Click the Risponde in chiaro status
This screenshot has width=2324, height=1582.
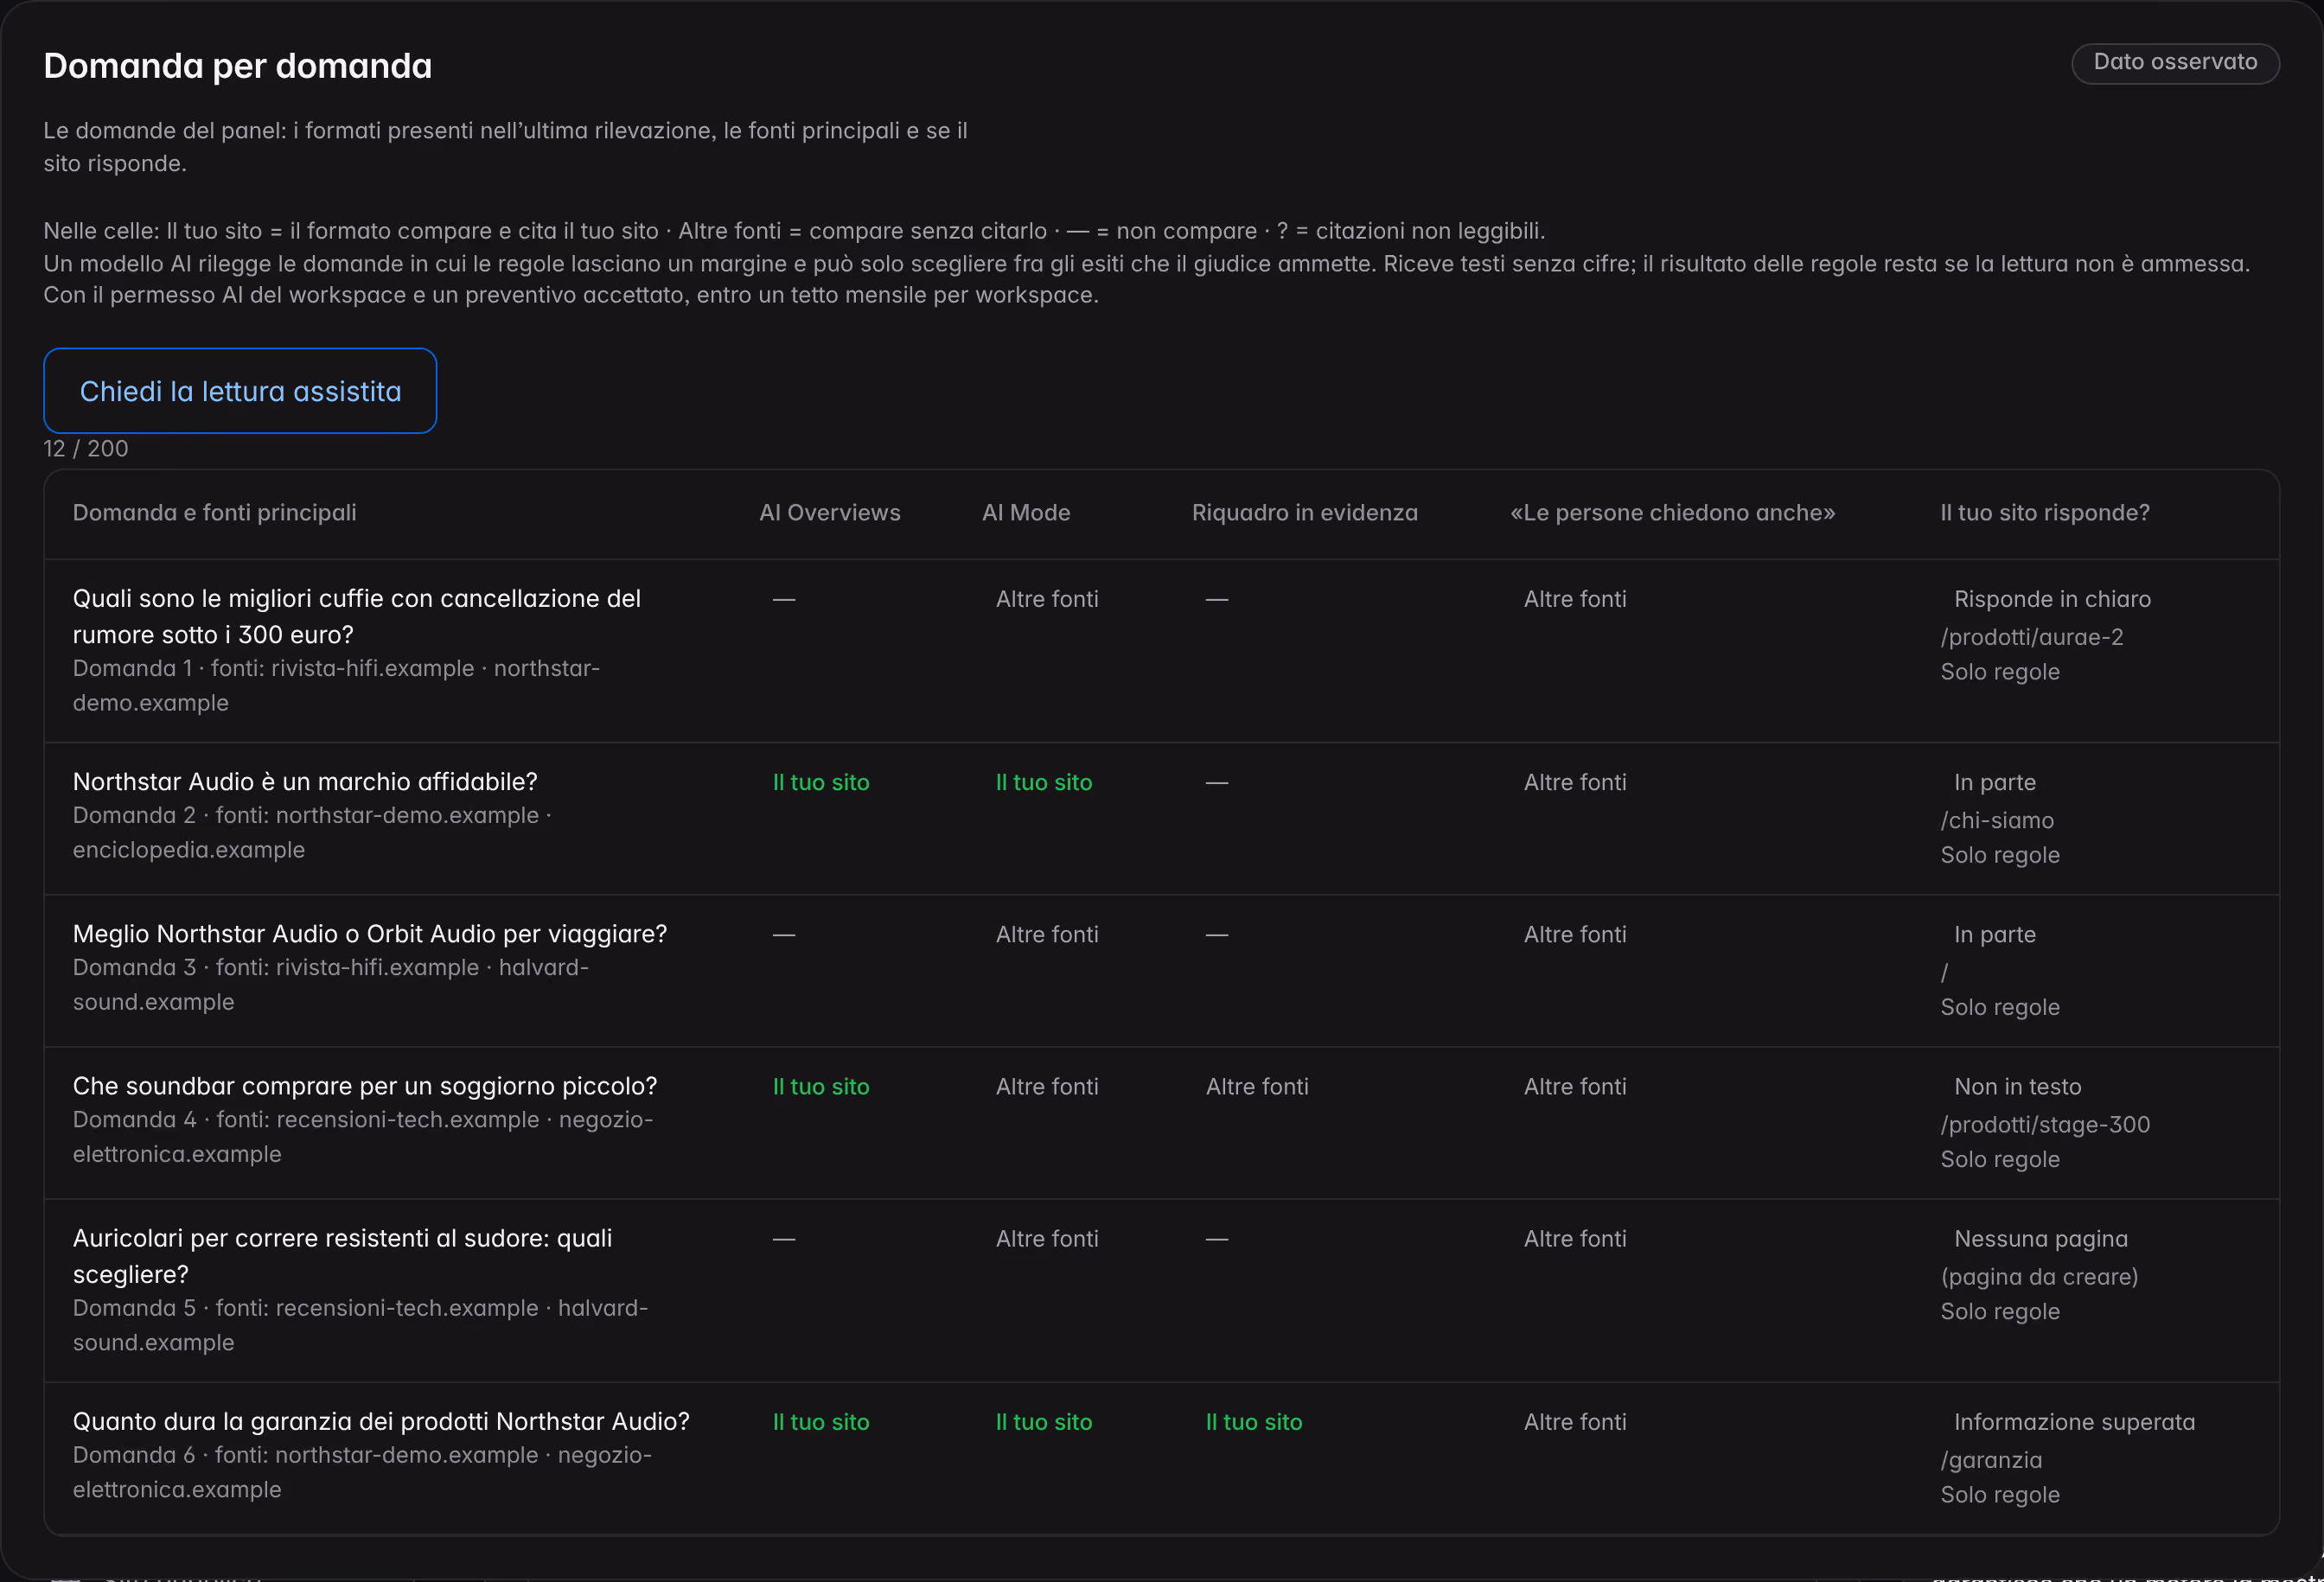coord(2051,599)
